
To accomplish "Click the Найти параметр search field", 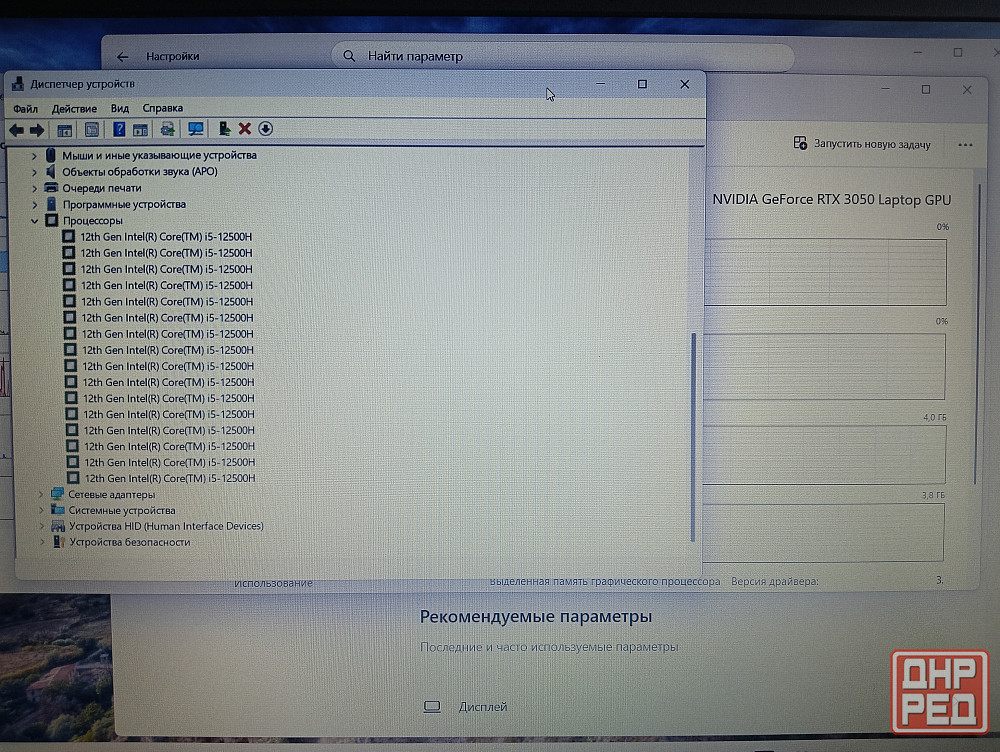I will tap(560, 57).
